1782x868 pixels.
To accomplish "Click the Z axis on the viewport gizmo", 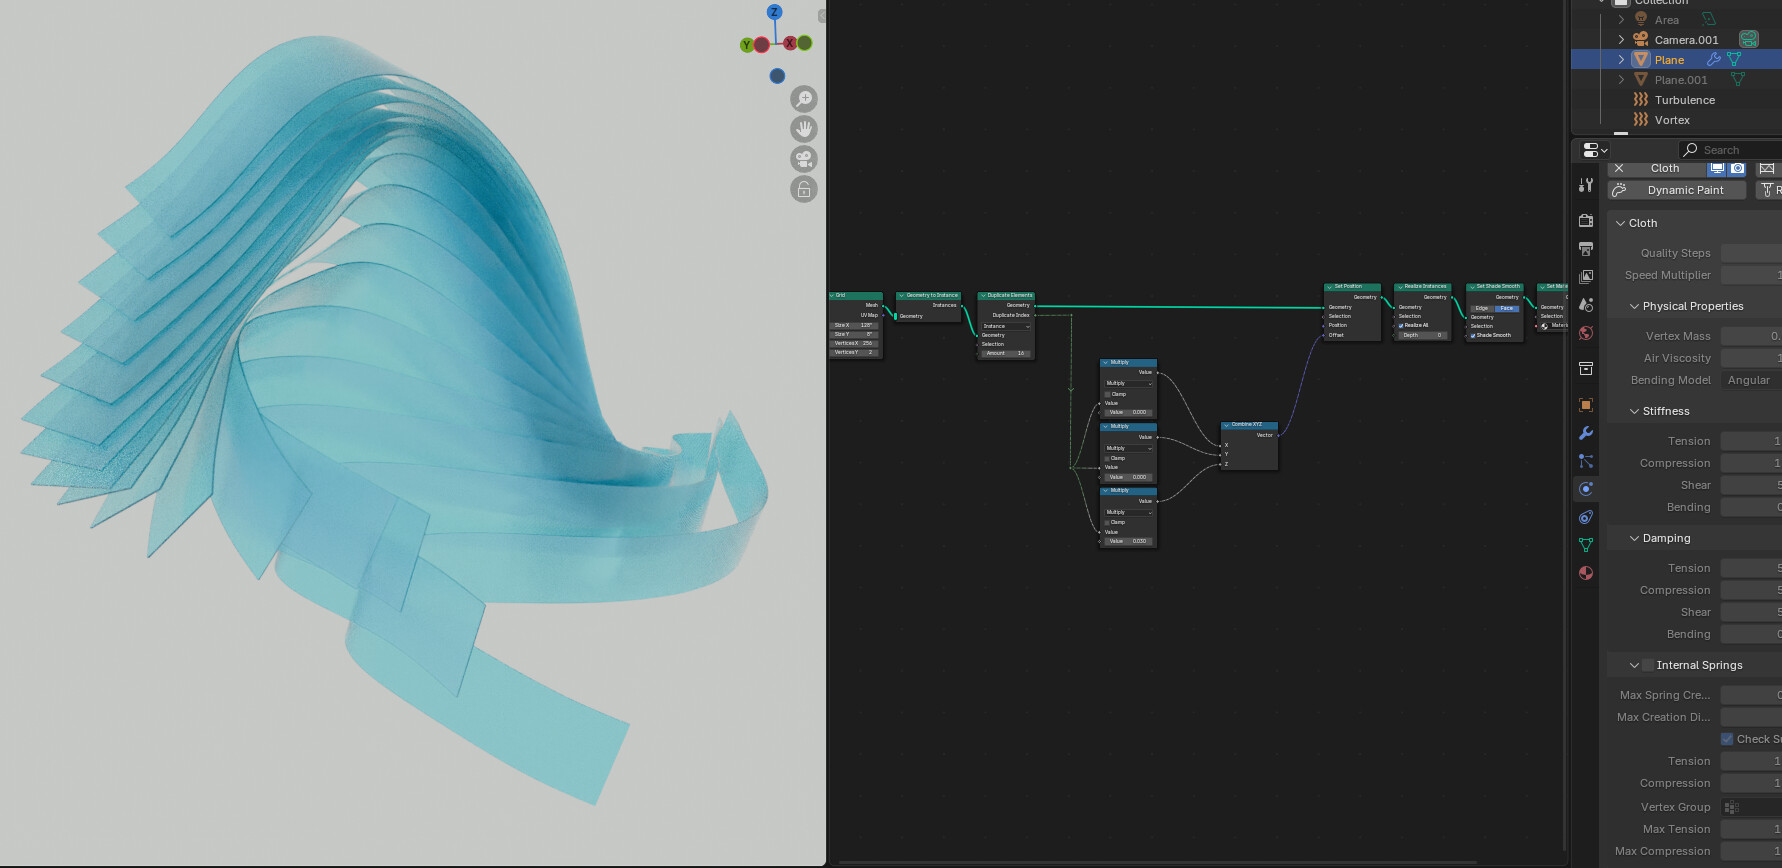I will (x=774, y=12).
